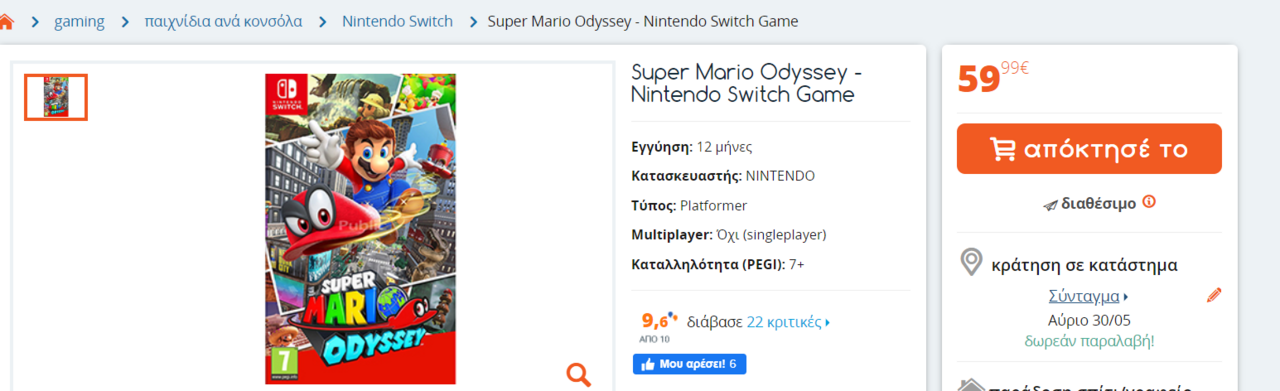The height and width of the screenshot is (391, 1280).
Task: Read the 22 κριτικές reviews link
Action: pos(784,322)
